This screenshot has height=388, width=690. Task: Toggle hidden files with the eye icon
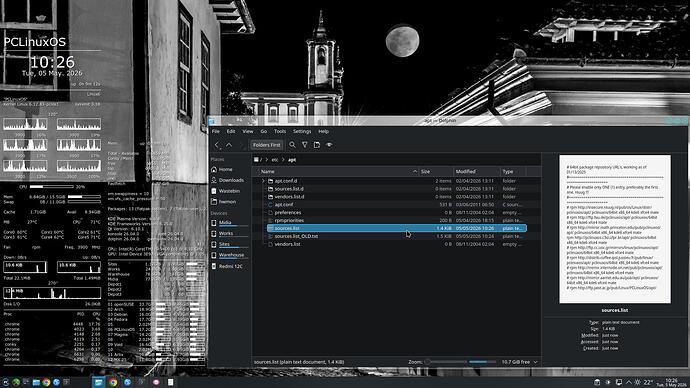coord(329,145)
